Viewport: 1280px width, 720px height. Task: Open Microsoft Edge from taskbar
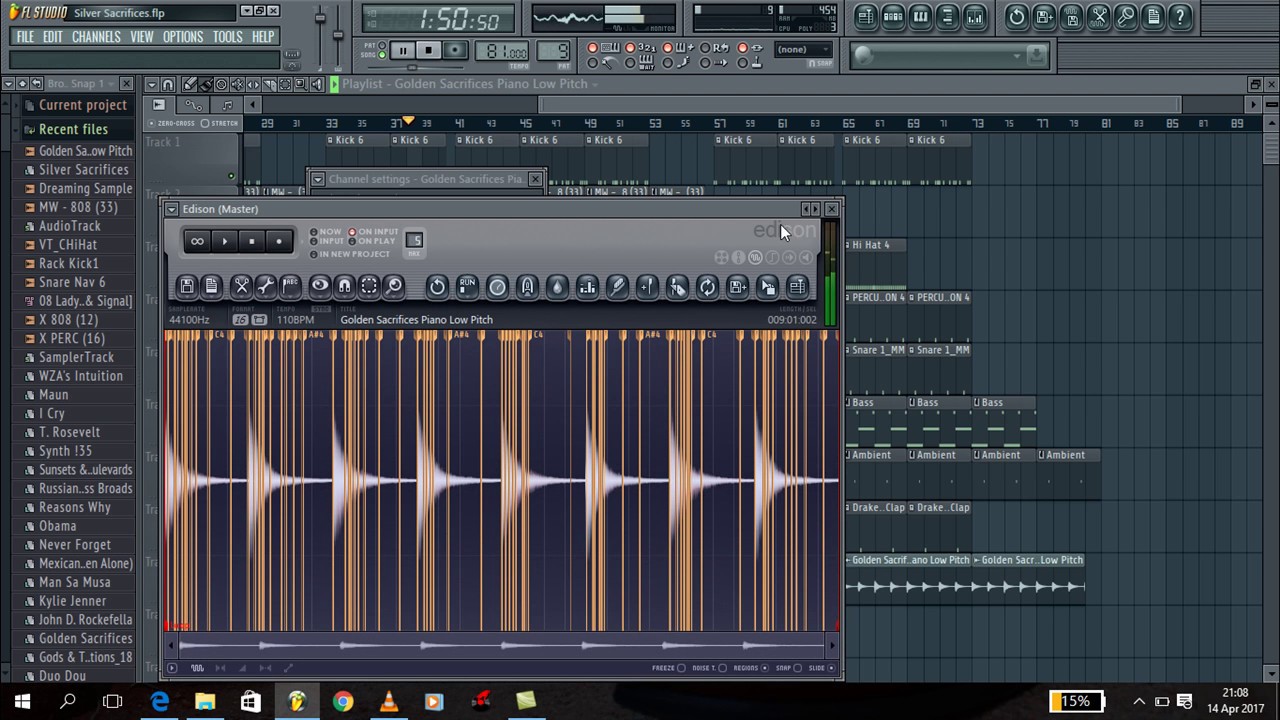(160, 701)
